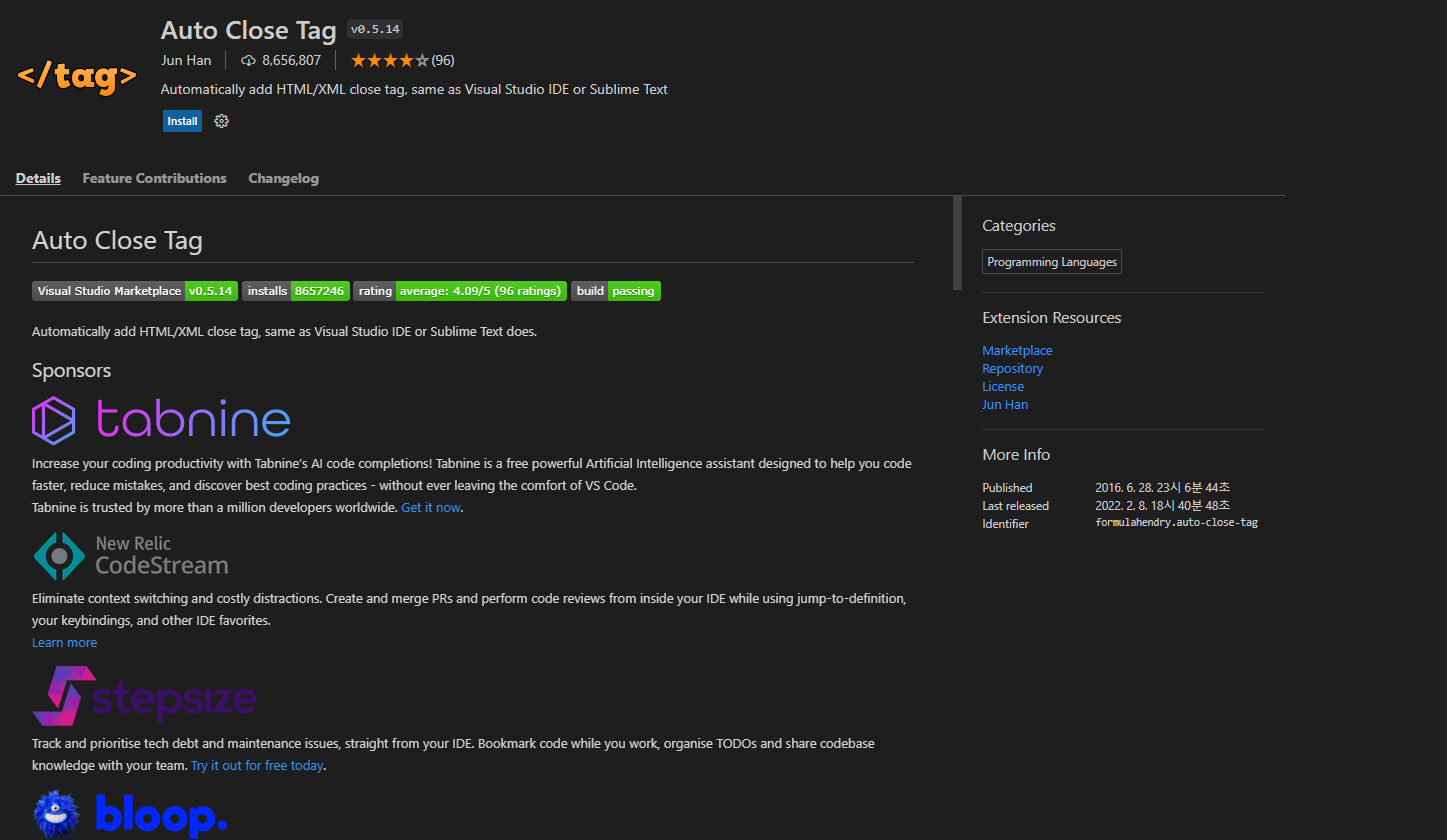The width and height of the screenshot is (1447, 840).
Task: Click the Auto Close Tag extension logo
Action: point(77,77)
